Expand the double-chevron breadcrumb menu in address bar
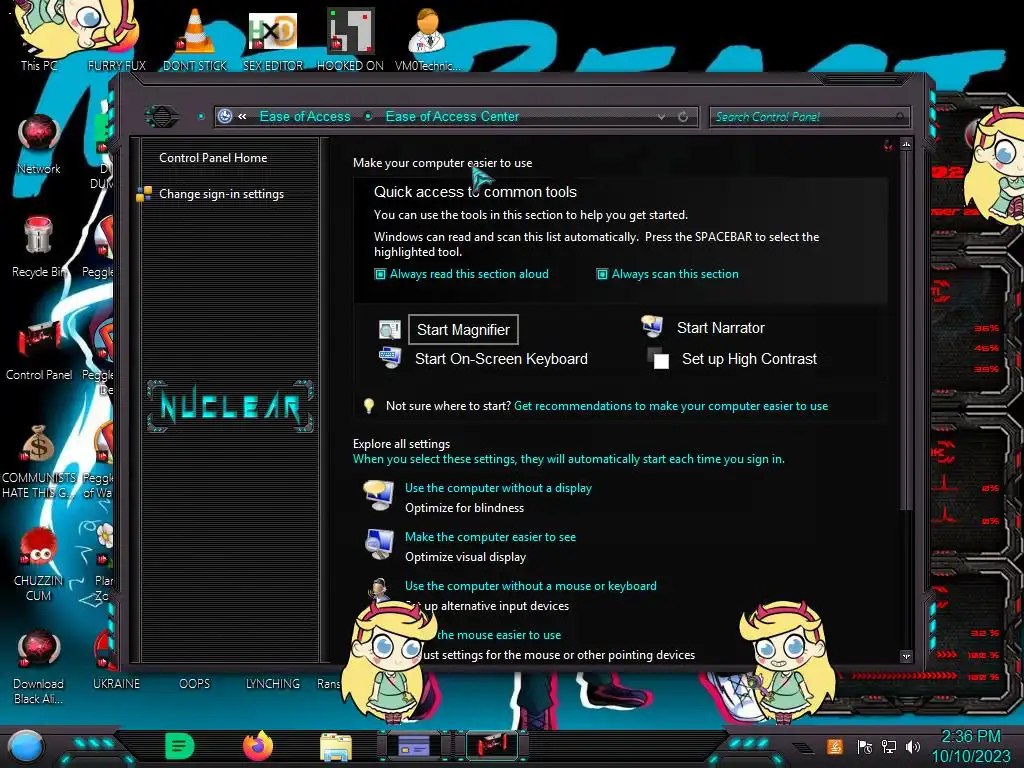The width and height of the screenshot is (1024, 768). (242, 116)
